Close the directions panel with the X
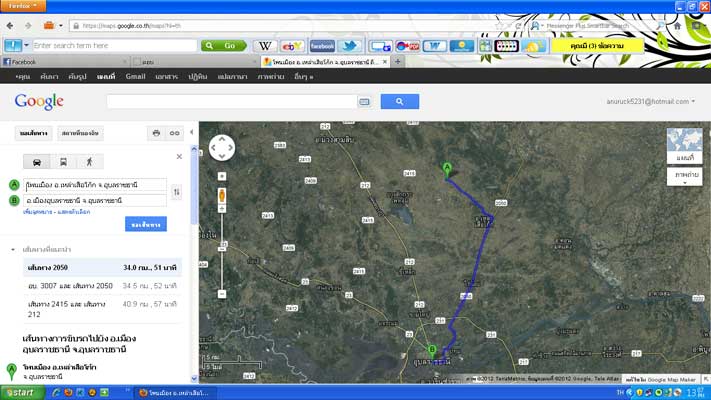711x400 pixels. pyautogui.click(x=180, y=156)
